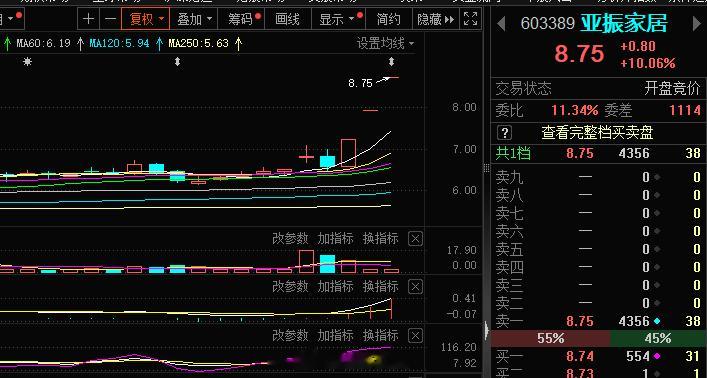707x378 pixels.
Task: Click 加指标 on the volume indicator panel
Action: coord(335,238)
